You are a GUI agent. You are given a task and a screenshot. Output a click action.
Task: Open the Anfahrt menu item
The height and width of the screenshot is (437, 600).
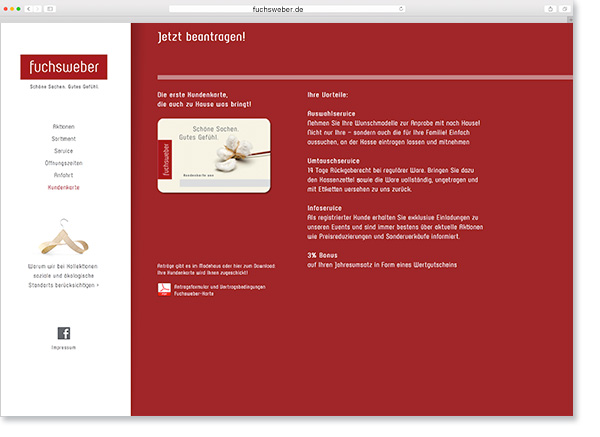(x=64, y=175)
